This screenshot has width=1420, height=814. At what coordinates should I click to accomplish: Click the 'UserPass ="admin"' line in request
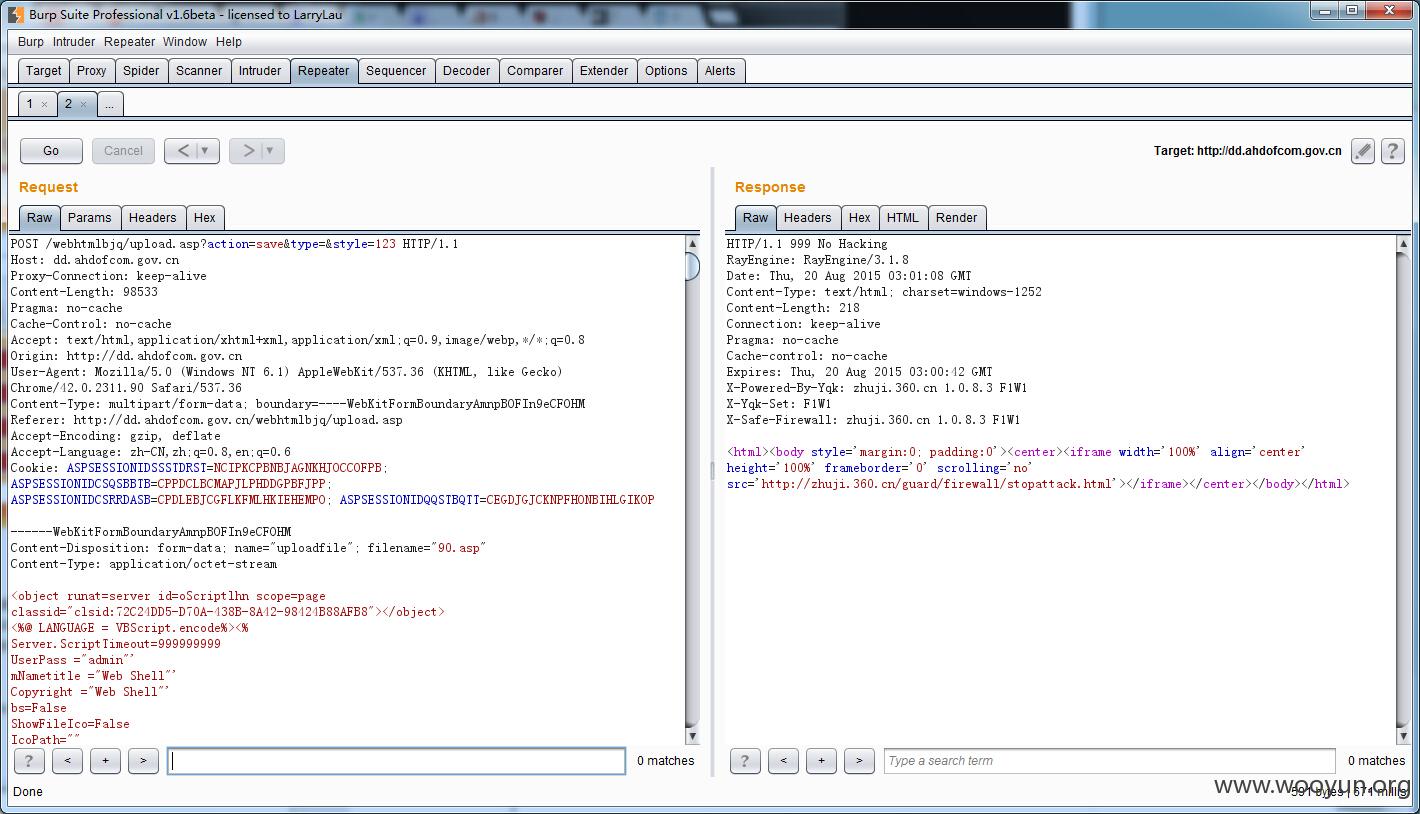(x=72, y=660)
